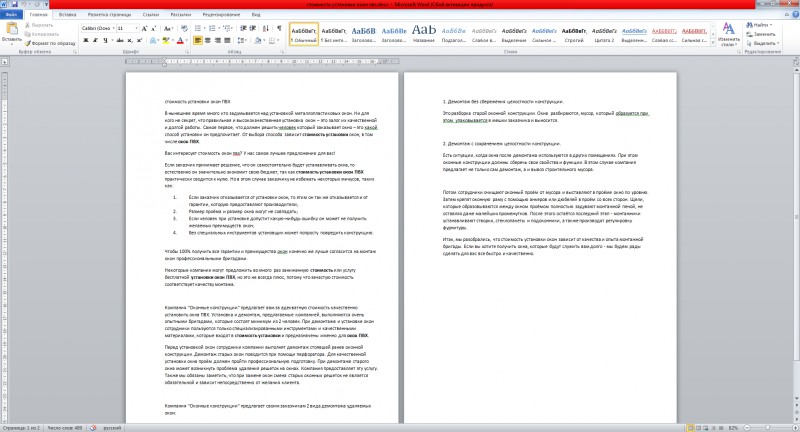Toggle Underline formatting (Ч)
The image size is (800, 432).
(x=105, y=40)
